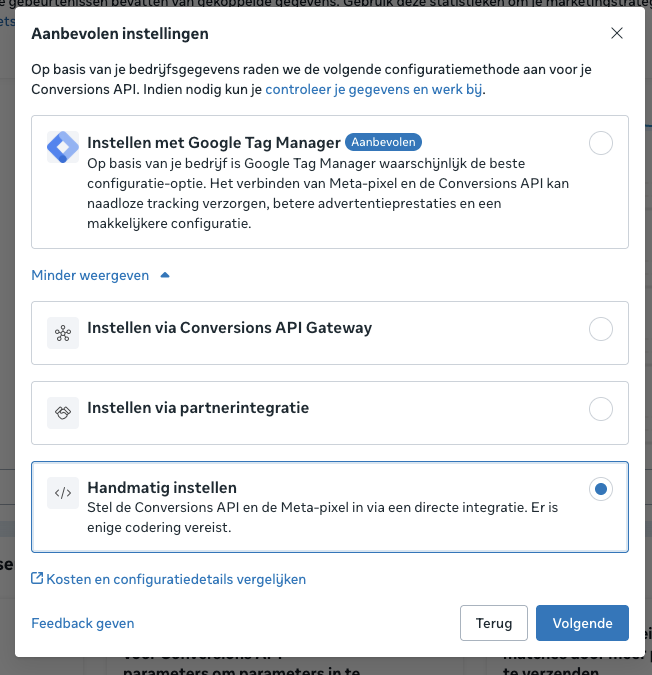
Task: Select the Google Tag Manager radio button
Action: pyautogui.click(x=601, y=144)
